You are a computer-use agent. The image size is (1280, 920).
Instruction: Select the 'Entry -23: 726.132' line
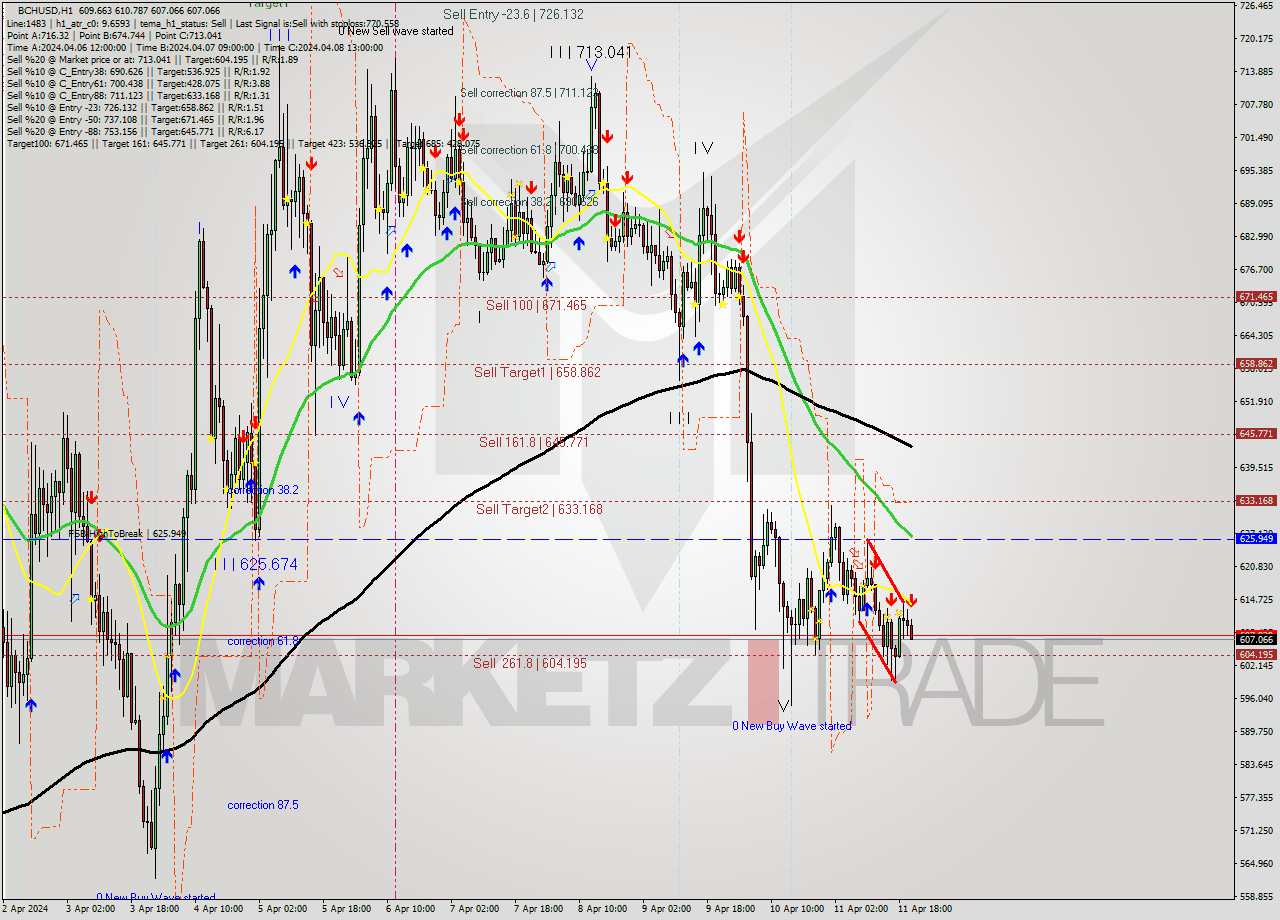point(135,107)
